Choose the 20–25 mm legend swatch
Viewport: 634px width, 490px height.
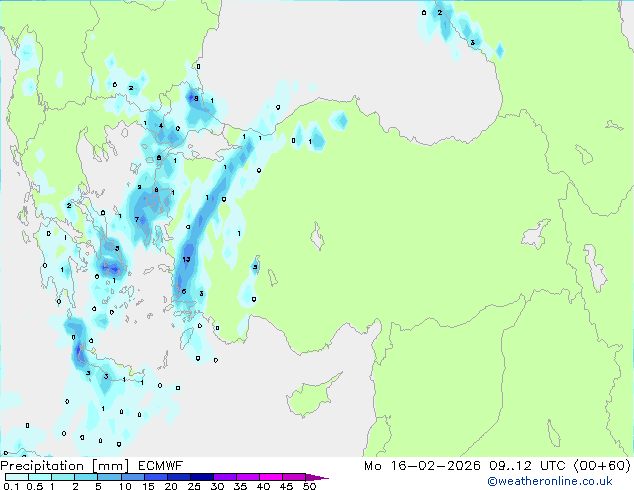179,477
